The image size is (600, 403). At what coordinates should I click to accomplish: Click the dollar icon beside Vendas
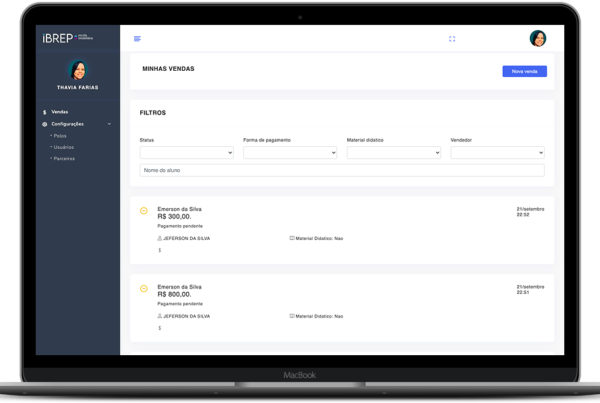click(45, 112)
